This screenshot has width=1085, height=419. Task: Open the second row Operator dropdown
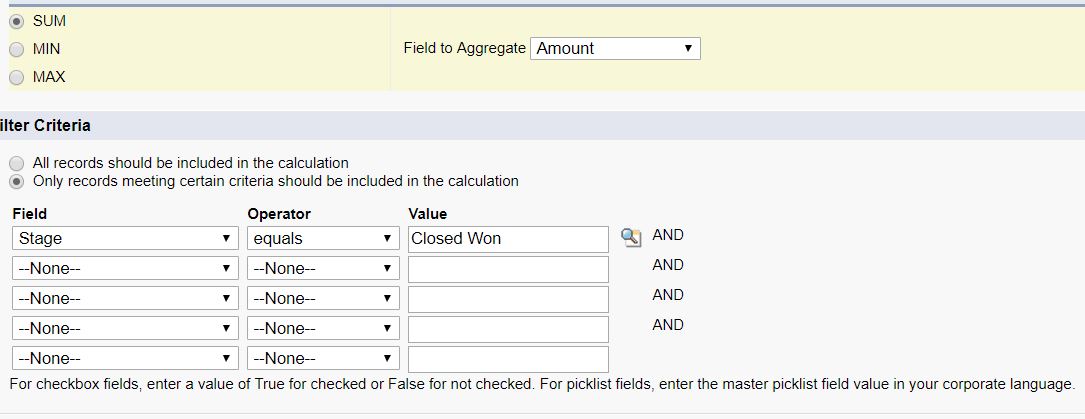(x=323, y=269)
